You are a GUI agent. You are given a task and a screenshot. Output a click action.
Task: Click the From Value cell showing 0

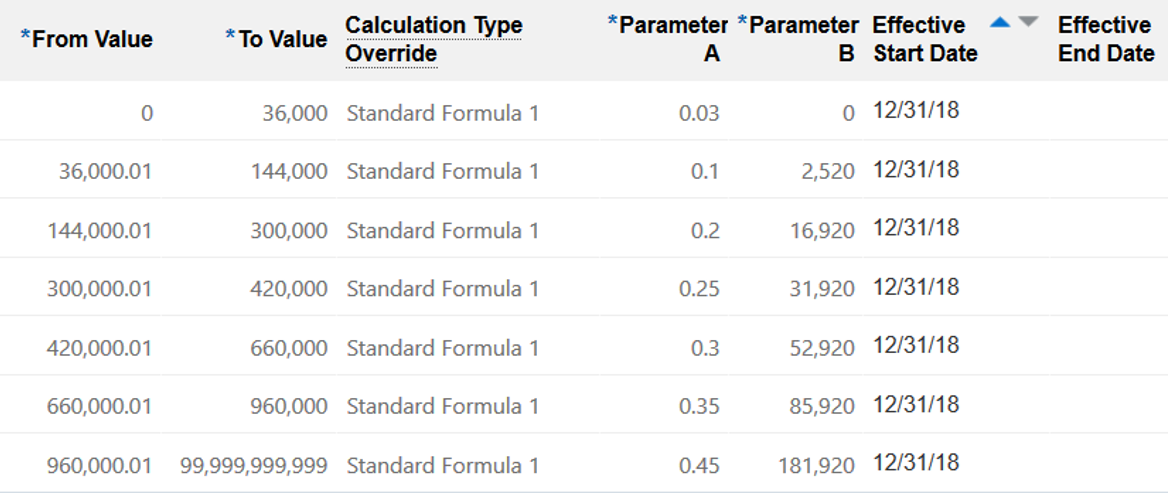click(147, 113)
